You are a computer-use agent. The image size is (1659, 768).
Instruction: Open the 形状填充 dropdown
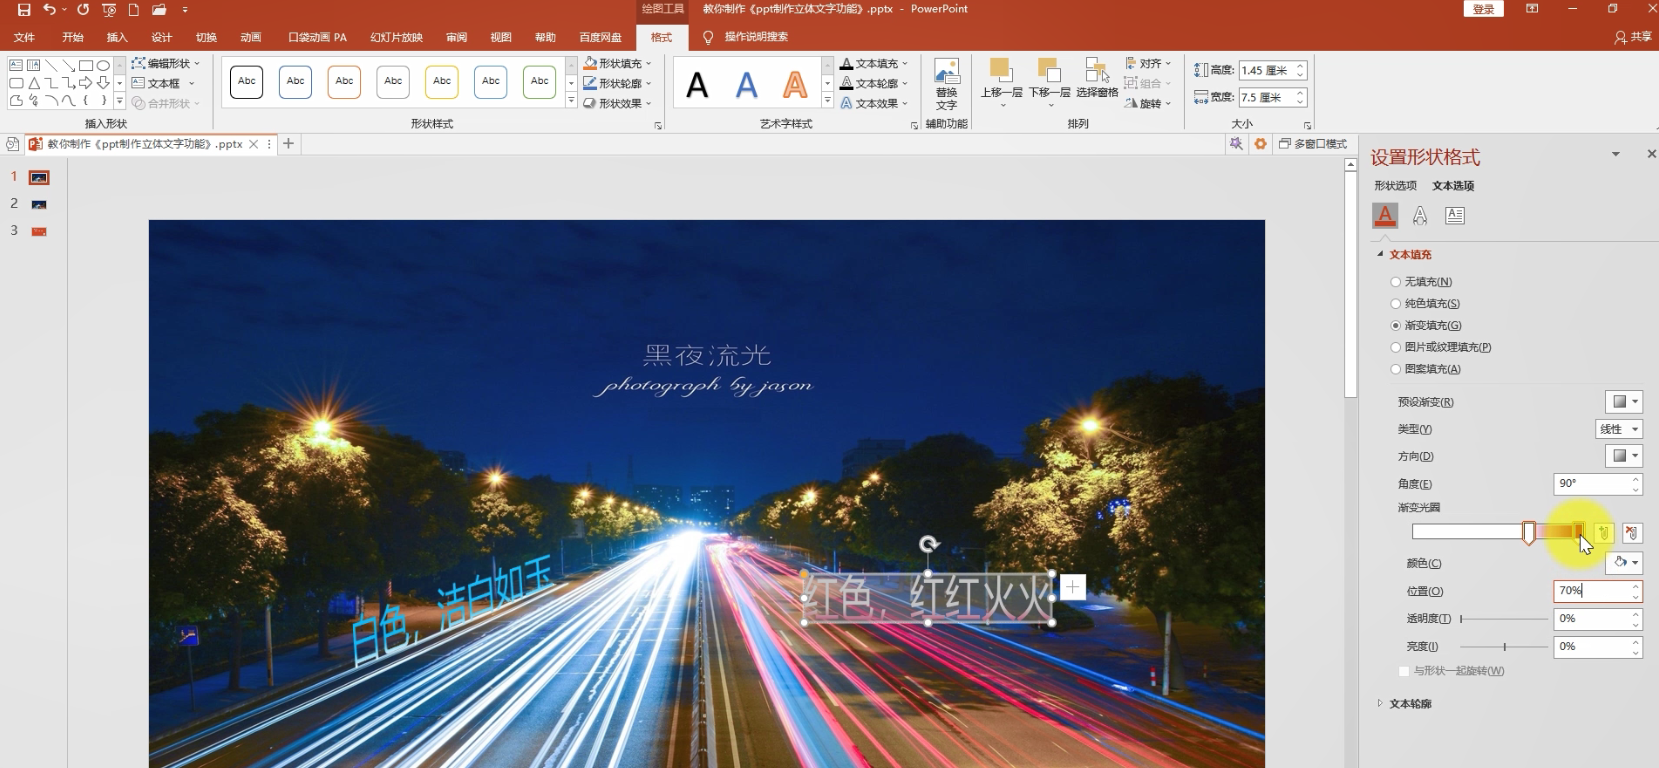click(x=617, y=63)
